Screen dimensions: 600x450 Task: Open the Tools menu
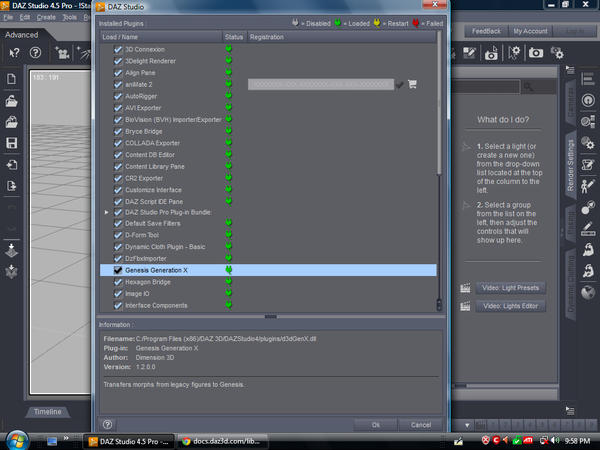click(x=69, y=17)
